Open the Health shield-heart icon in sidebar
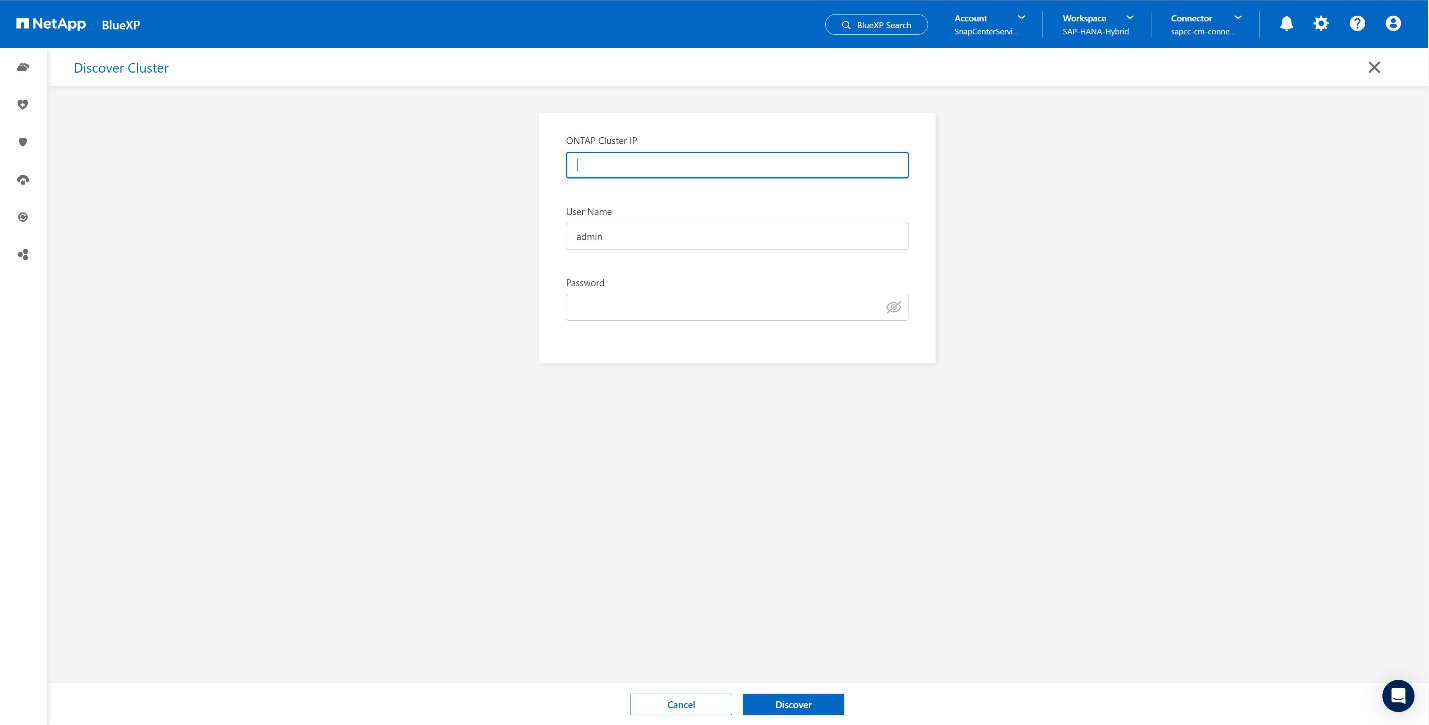1429x725 pixels. (x=23, y=104)
